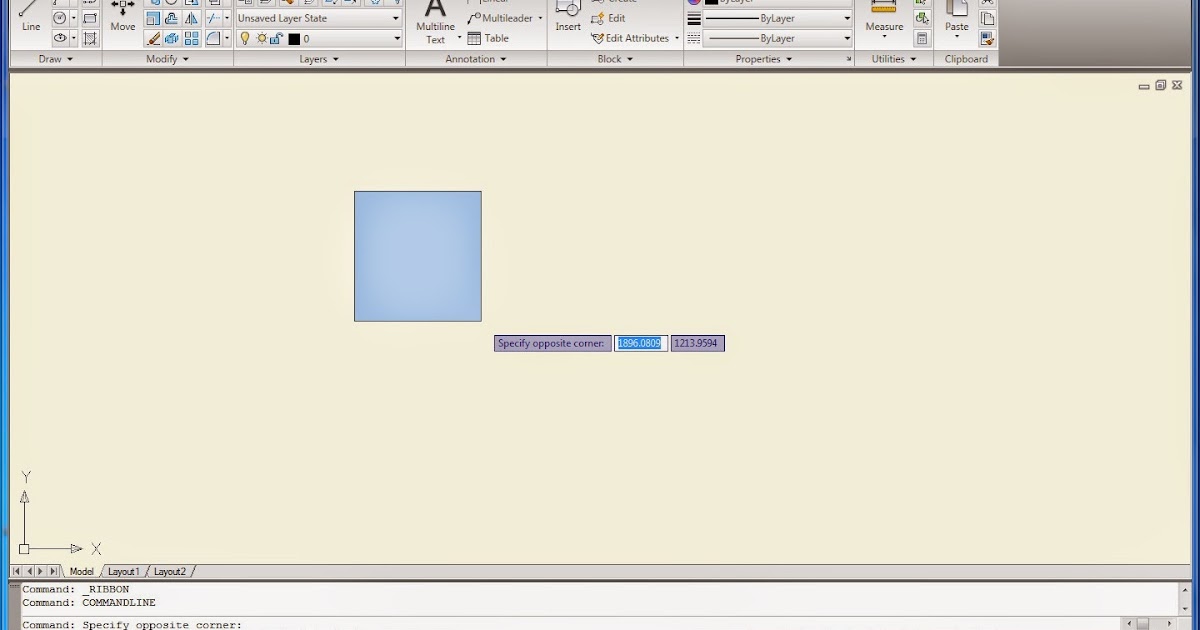The height and width of the screenshot is (630, 1200).
Task: Click Edit Attributes in Block panel
Action: click(630, 38)
